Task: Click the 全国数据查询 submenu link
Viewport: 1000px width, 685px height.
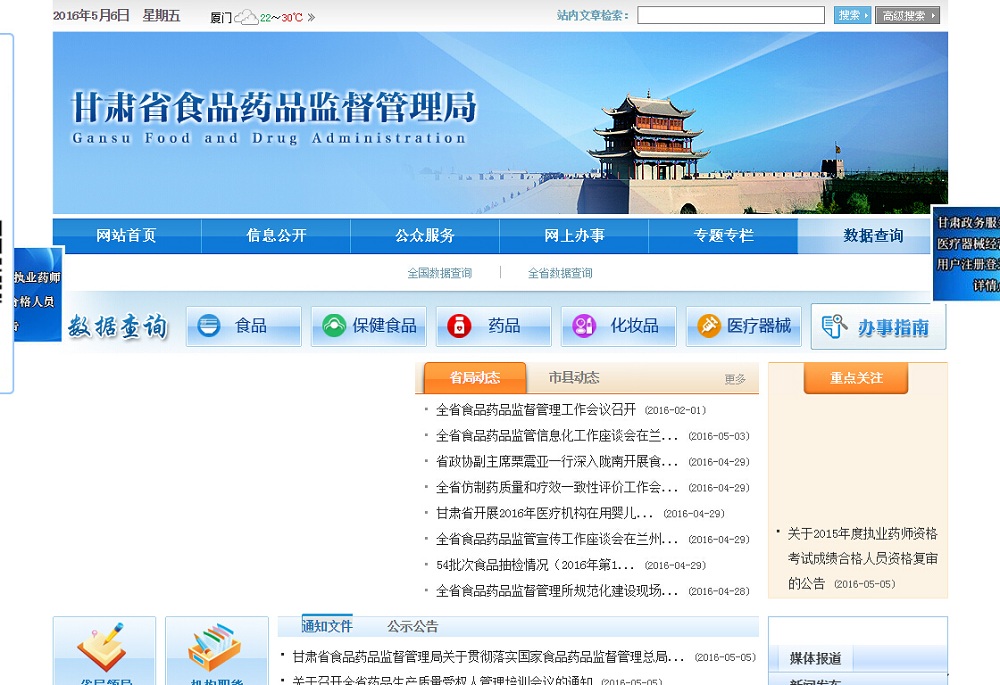Action: pyautogui.click(x=439, y=273)
